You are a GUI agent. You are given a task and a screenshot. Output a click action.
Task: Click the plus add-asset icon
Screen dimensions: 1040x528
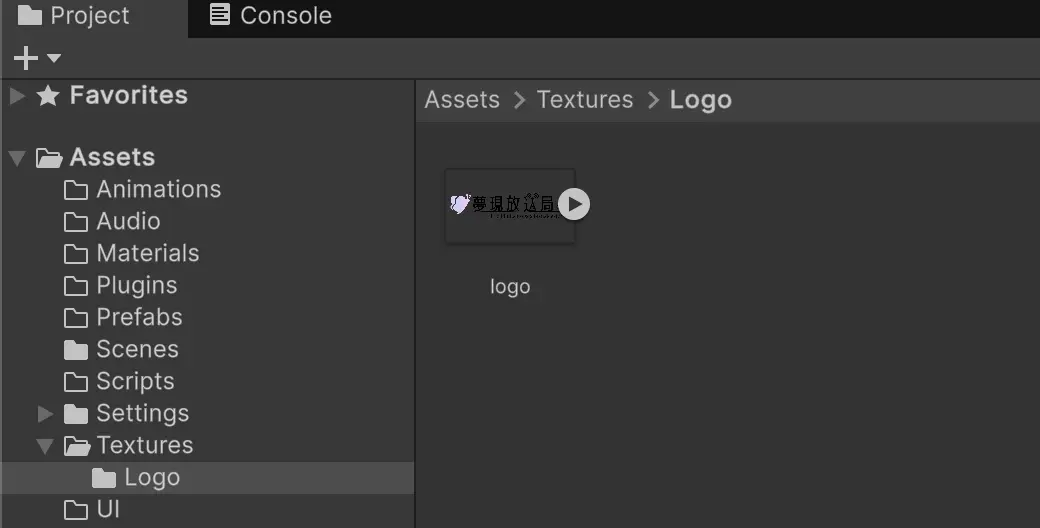tap(25, 58)
